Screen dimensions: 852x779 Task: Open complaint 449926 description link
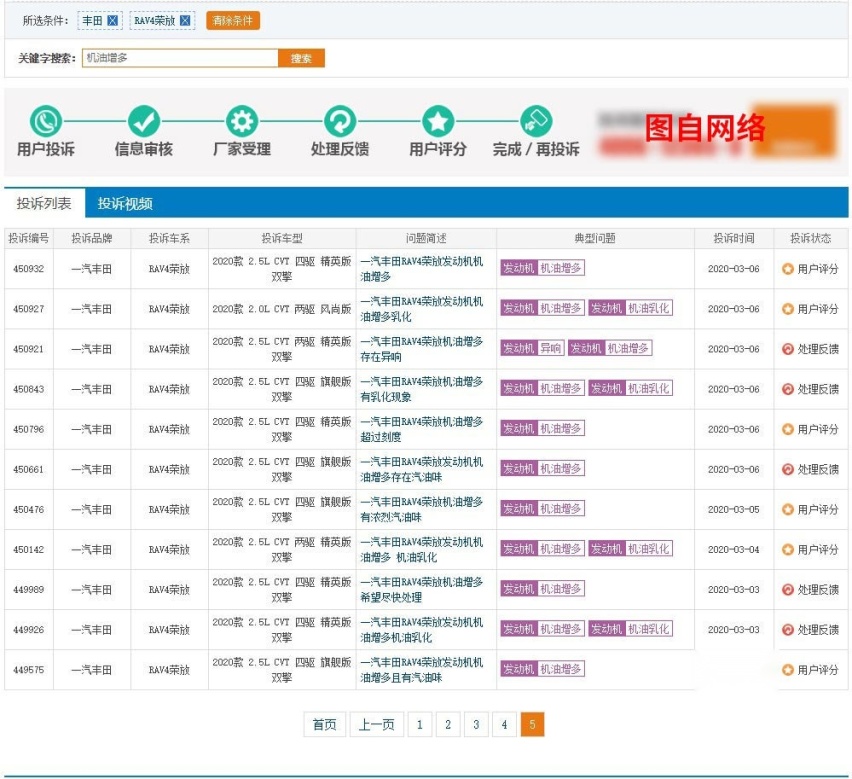(x=422, y=630)
